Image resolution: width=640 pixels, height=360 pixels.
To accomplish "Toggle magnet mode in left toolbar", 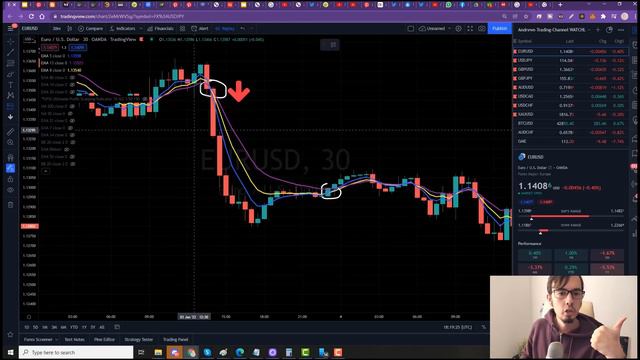I will pos(11,157).
